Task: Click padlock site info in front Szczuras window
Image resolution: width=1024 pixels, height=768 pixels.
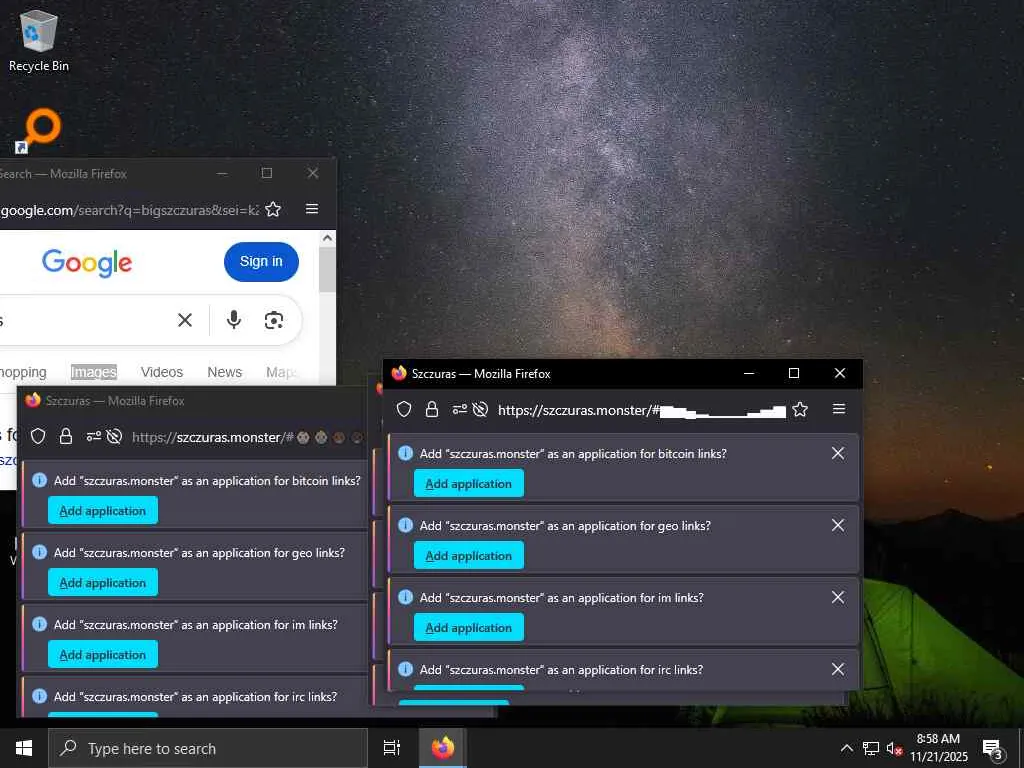Action: pos(432,409)
